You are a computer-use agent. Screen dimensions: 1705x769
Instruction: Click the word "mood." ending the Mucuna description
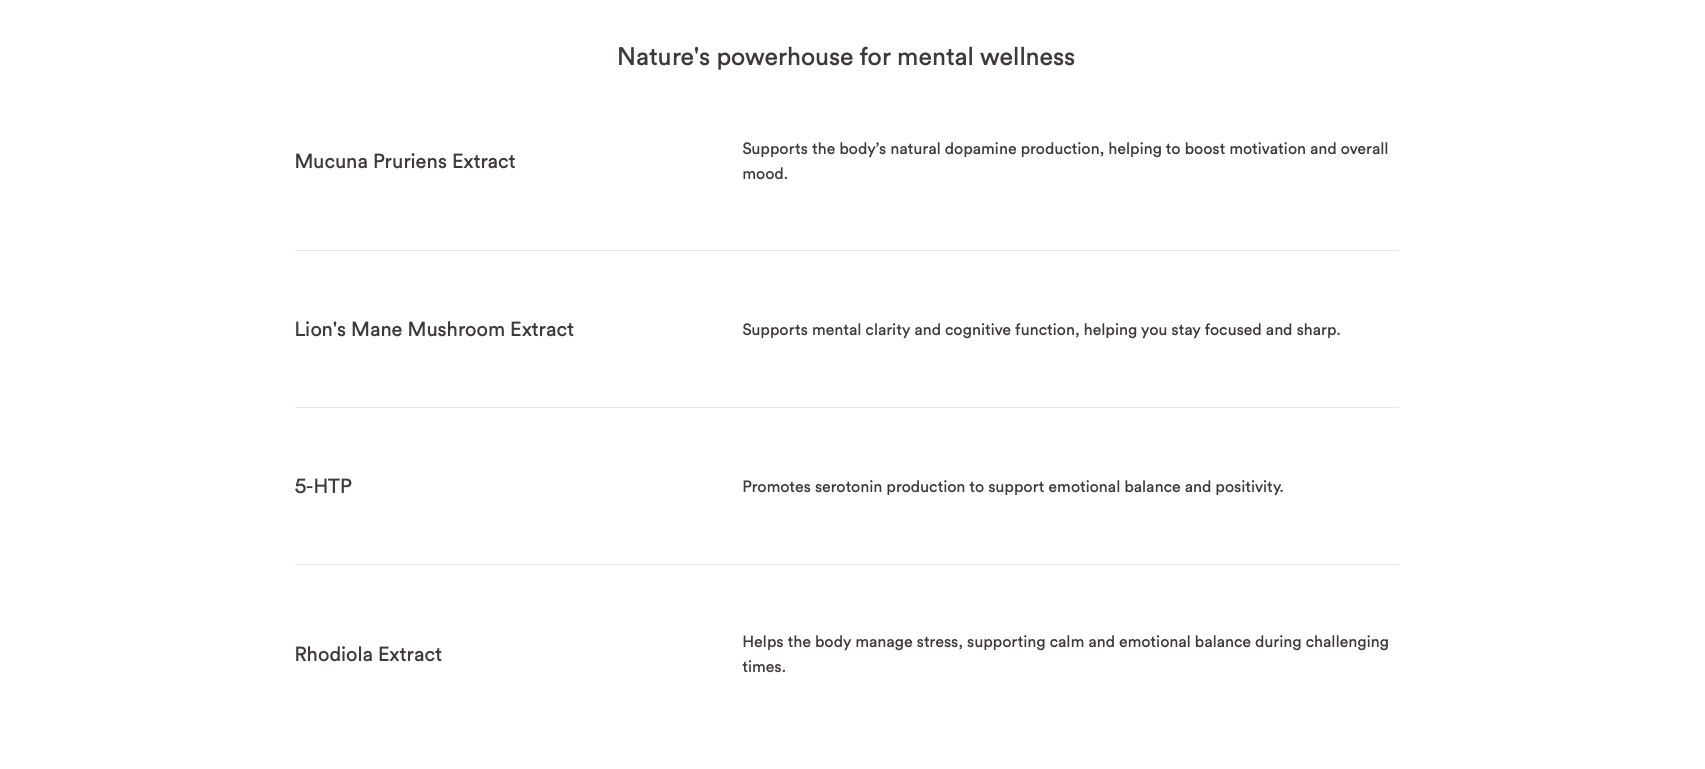click(x=764, y=174)
